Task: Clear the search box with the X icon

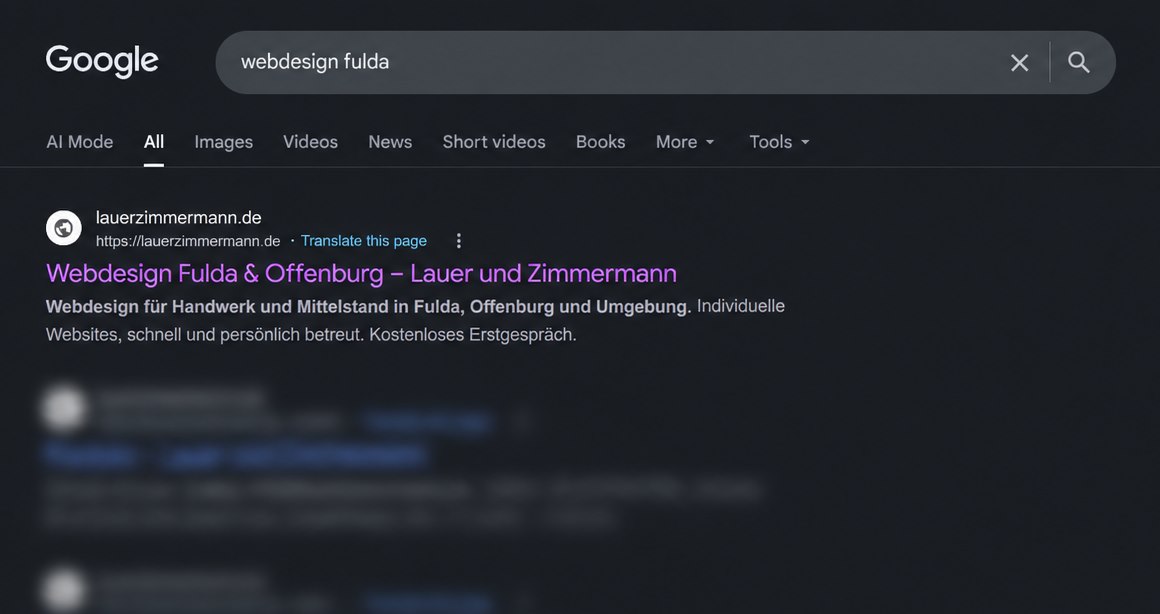Action: (1019, 63)
